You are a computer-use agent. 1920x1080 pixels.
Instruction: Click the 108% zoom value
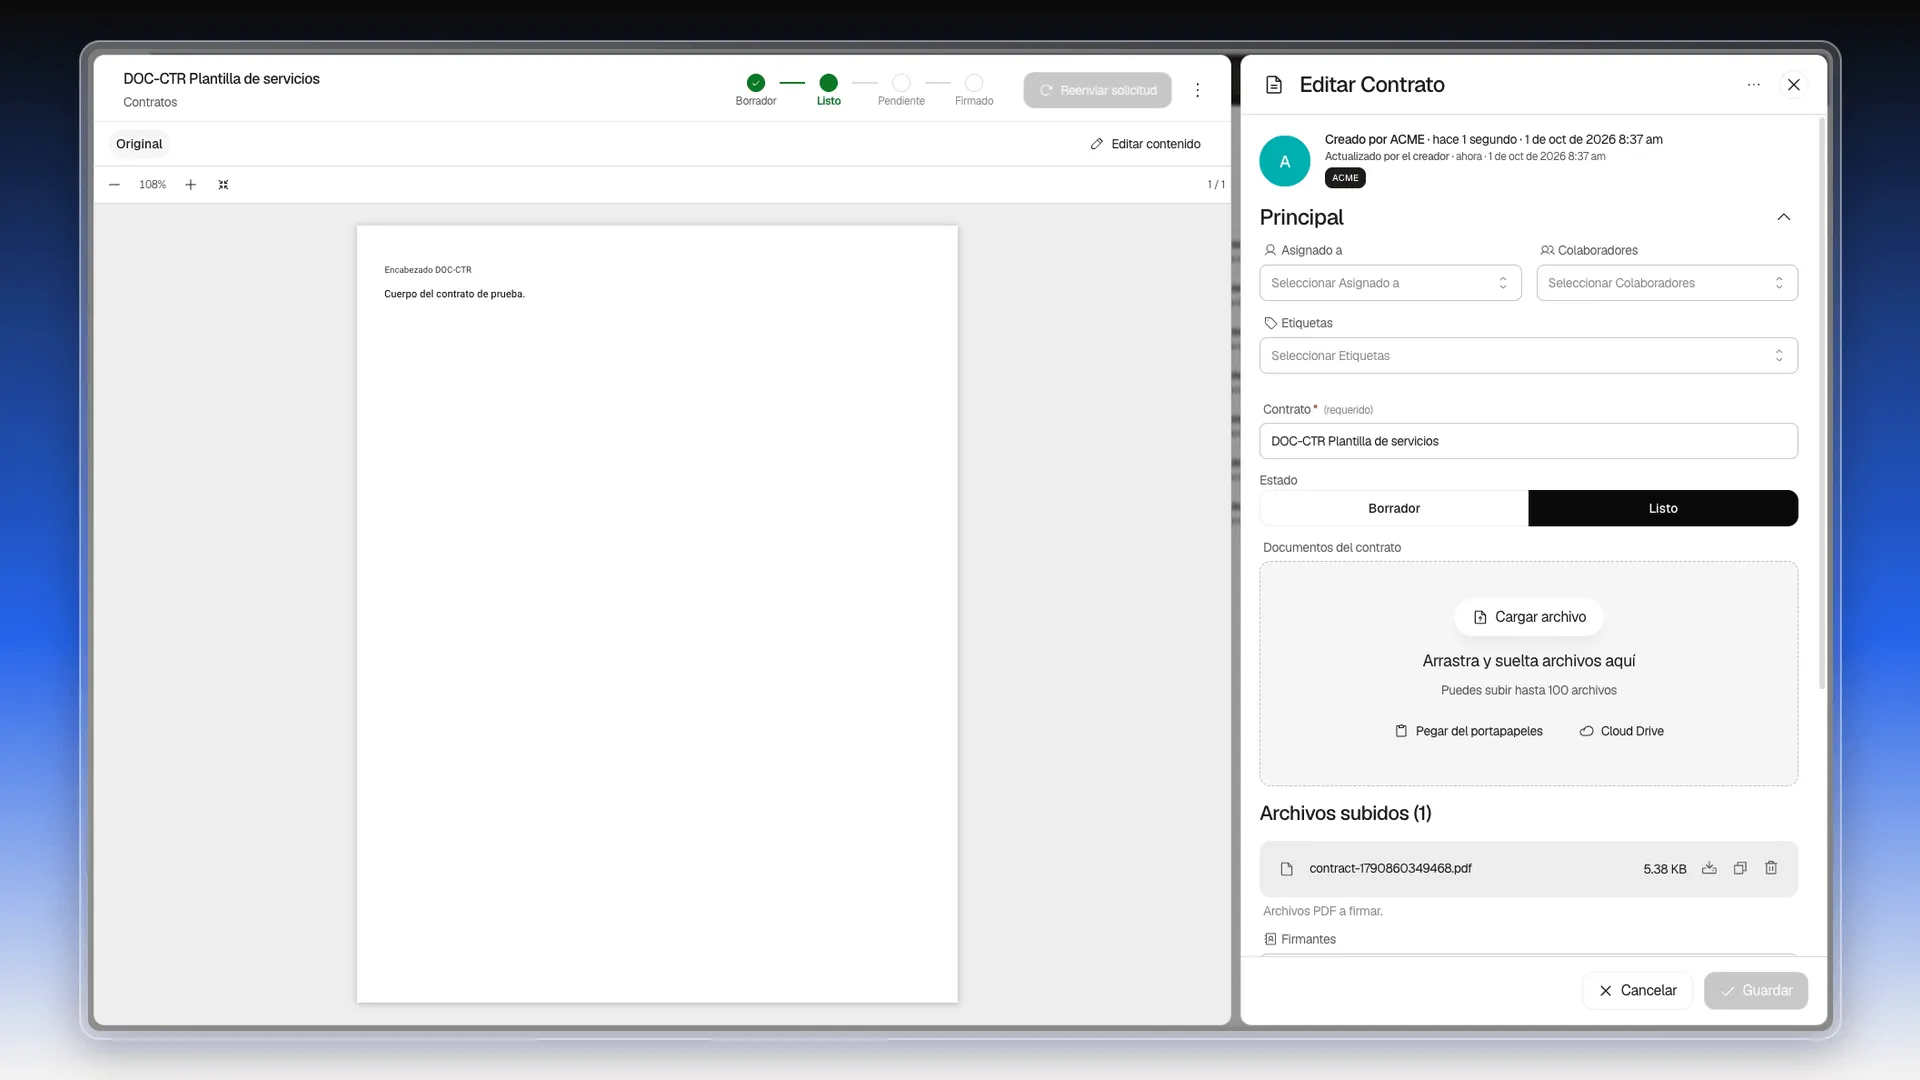[152, 185]
